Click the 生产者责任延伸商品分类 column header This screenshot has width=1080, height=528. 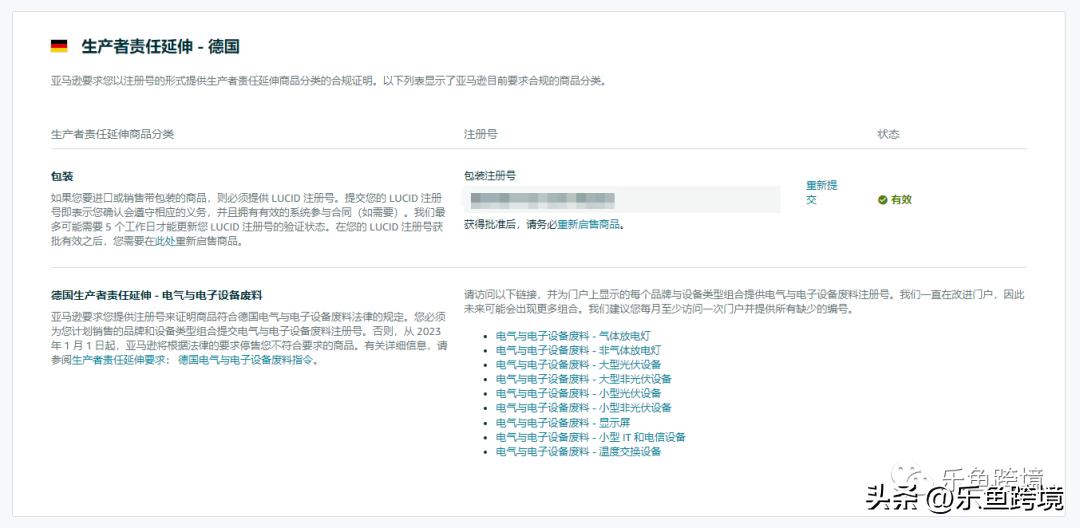click(x=113, y=134)
